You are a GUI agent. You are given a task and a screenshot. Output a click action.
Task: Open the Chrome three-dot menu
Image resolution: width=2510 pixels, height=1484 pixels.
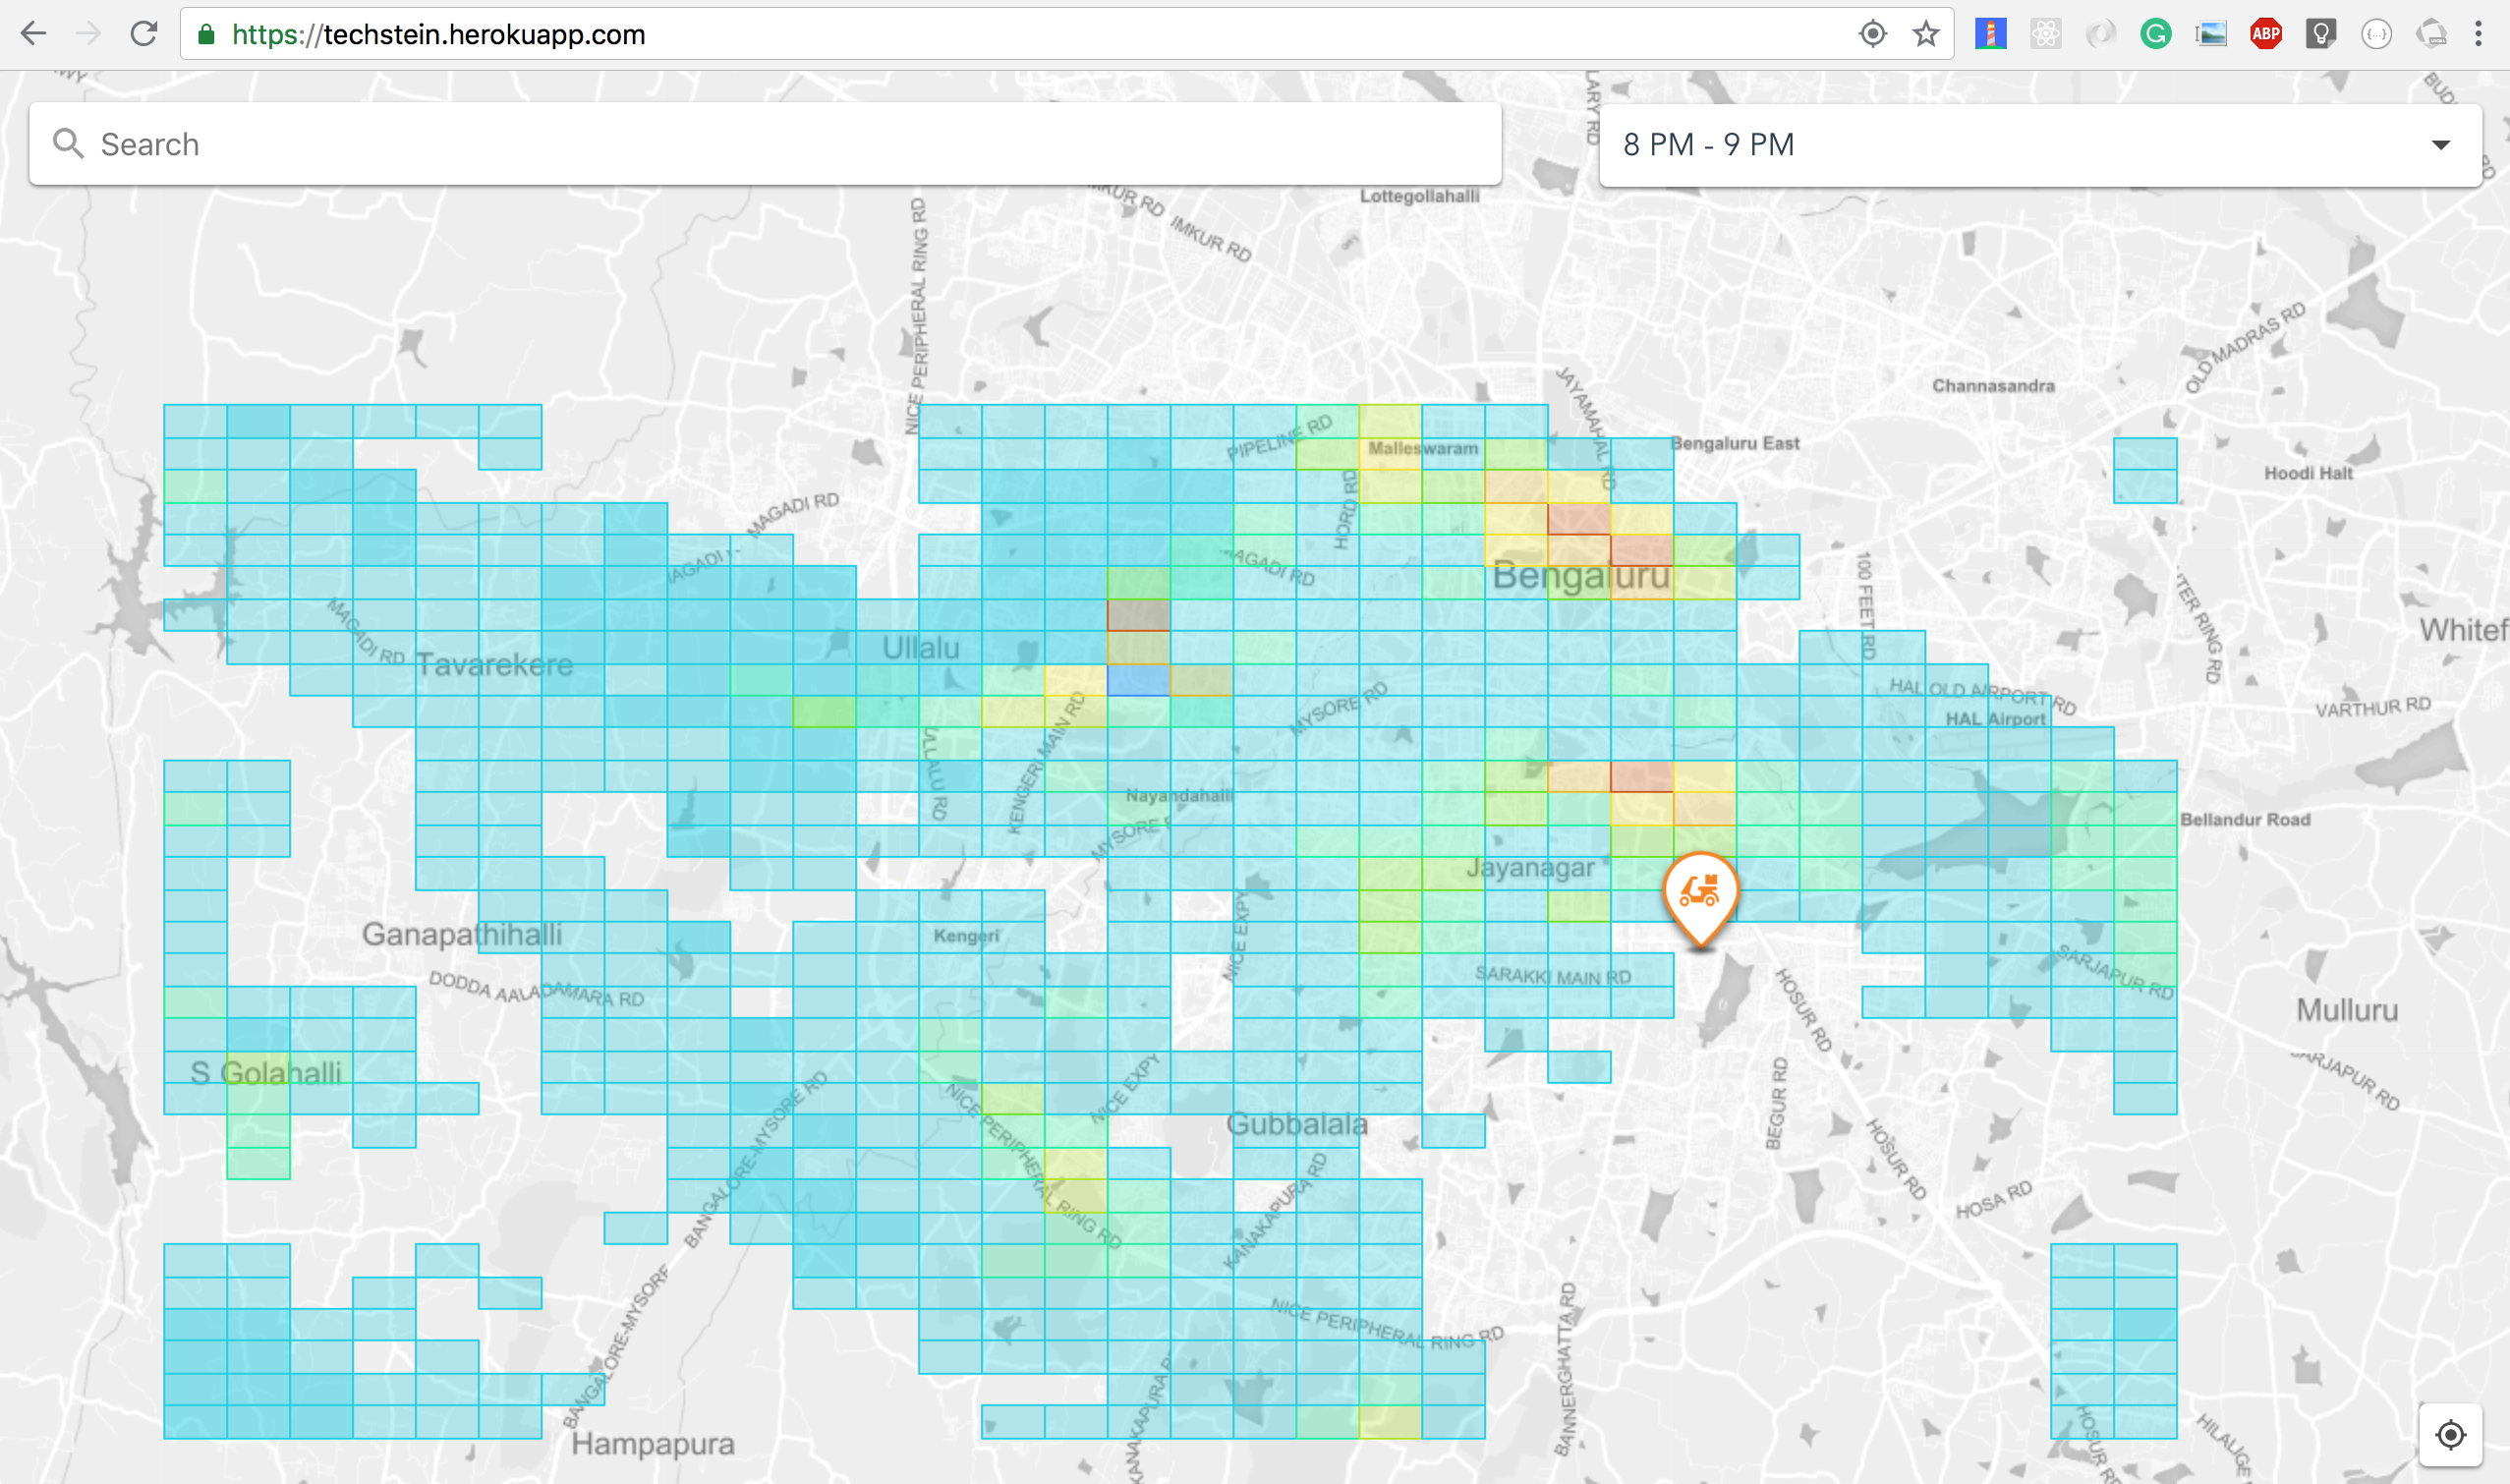[2478, 34]
